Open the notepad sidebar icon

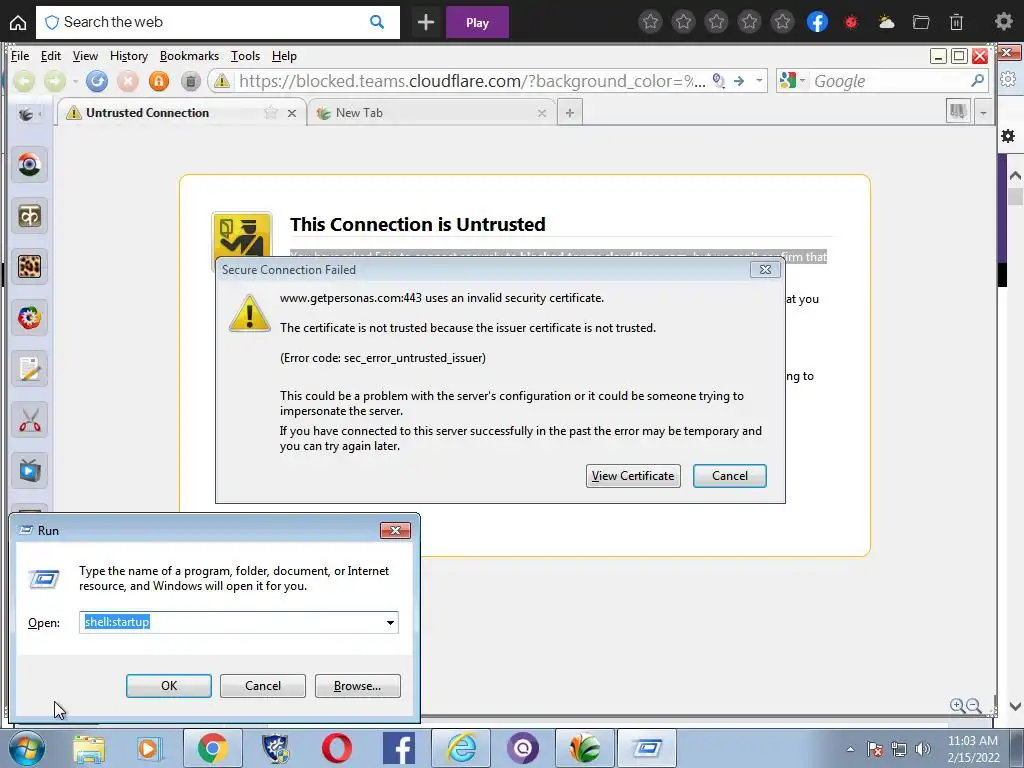29,369
